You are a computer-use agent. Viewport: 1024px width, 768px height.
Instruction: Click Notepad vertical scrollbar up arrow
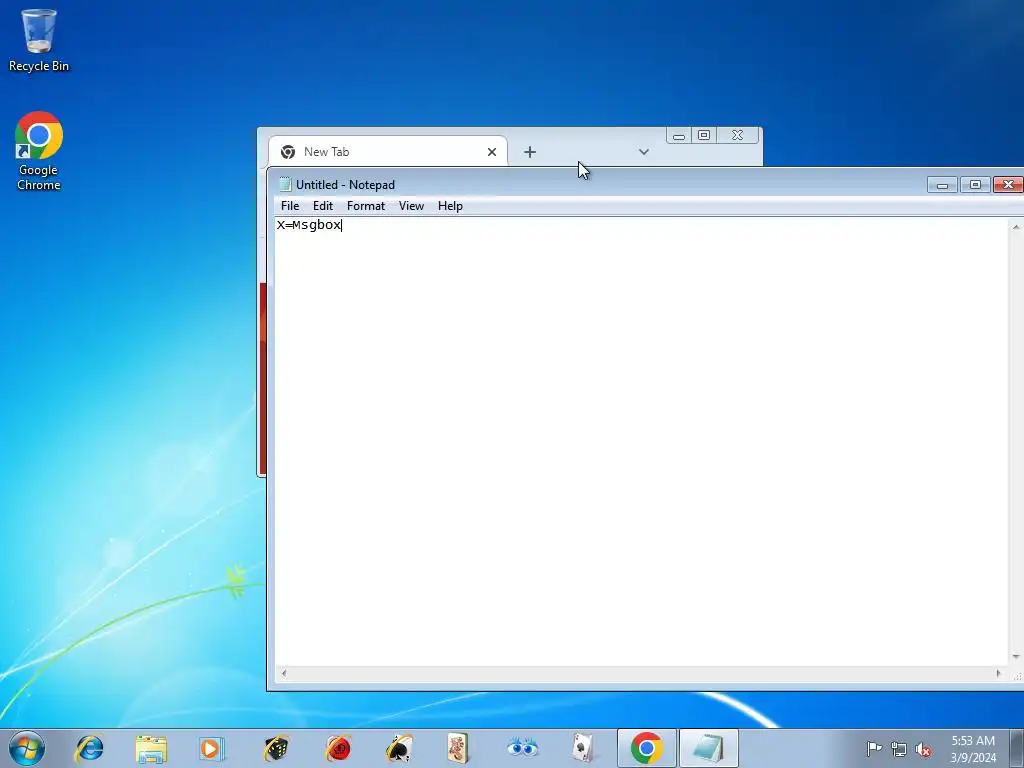[1016, 227]
